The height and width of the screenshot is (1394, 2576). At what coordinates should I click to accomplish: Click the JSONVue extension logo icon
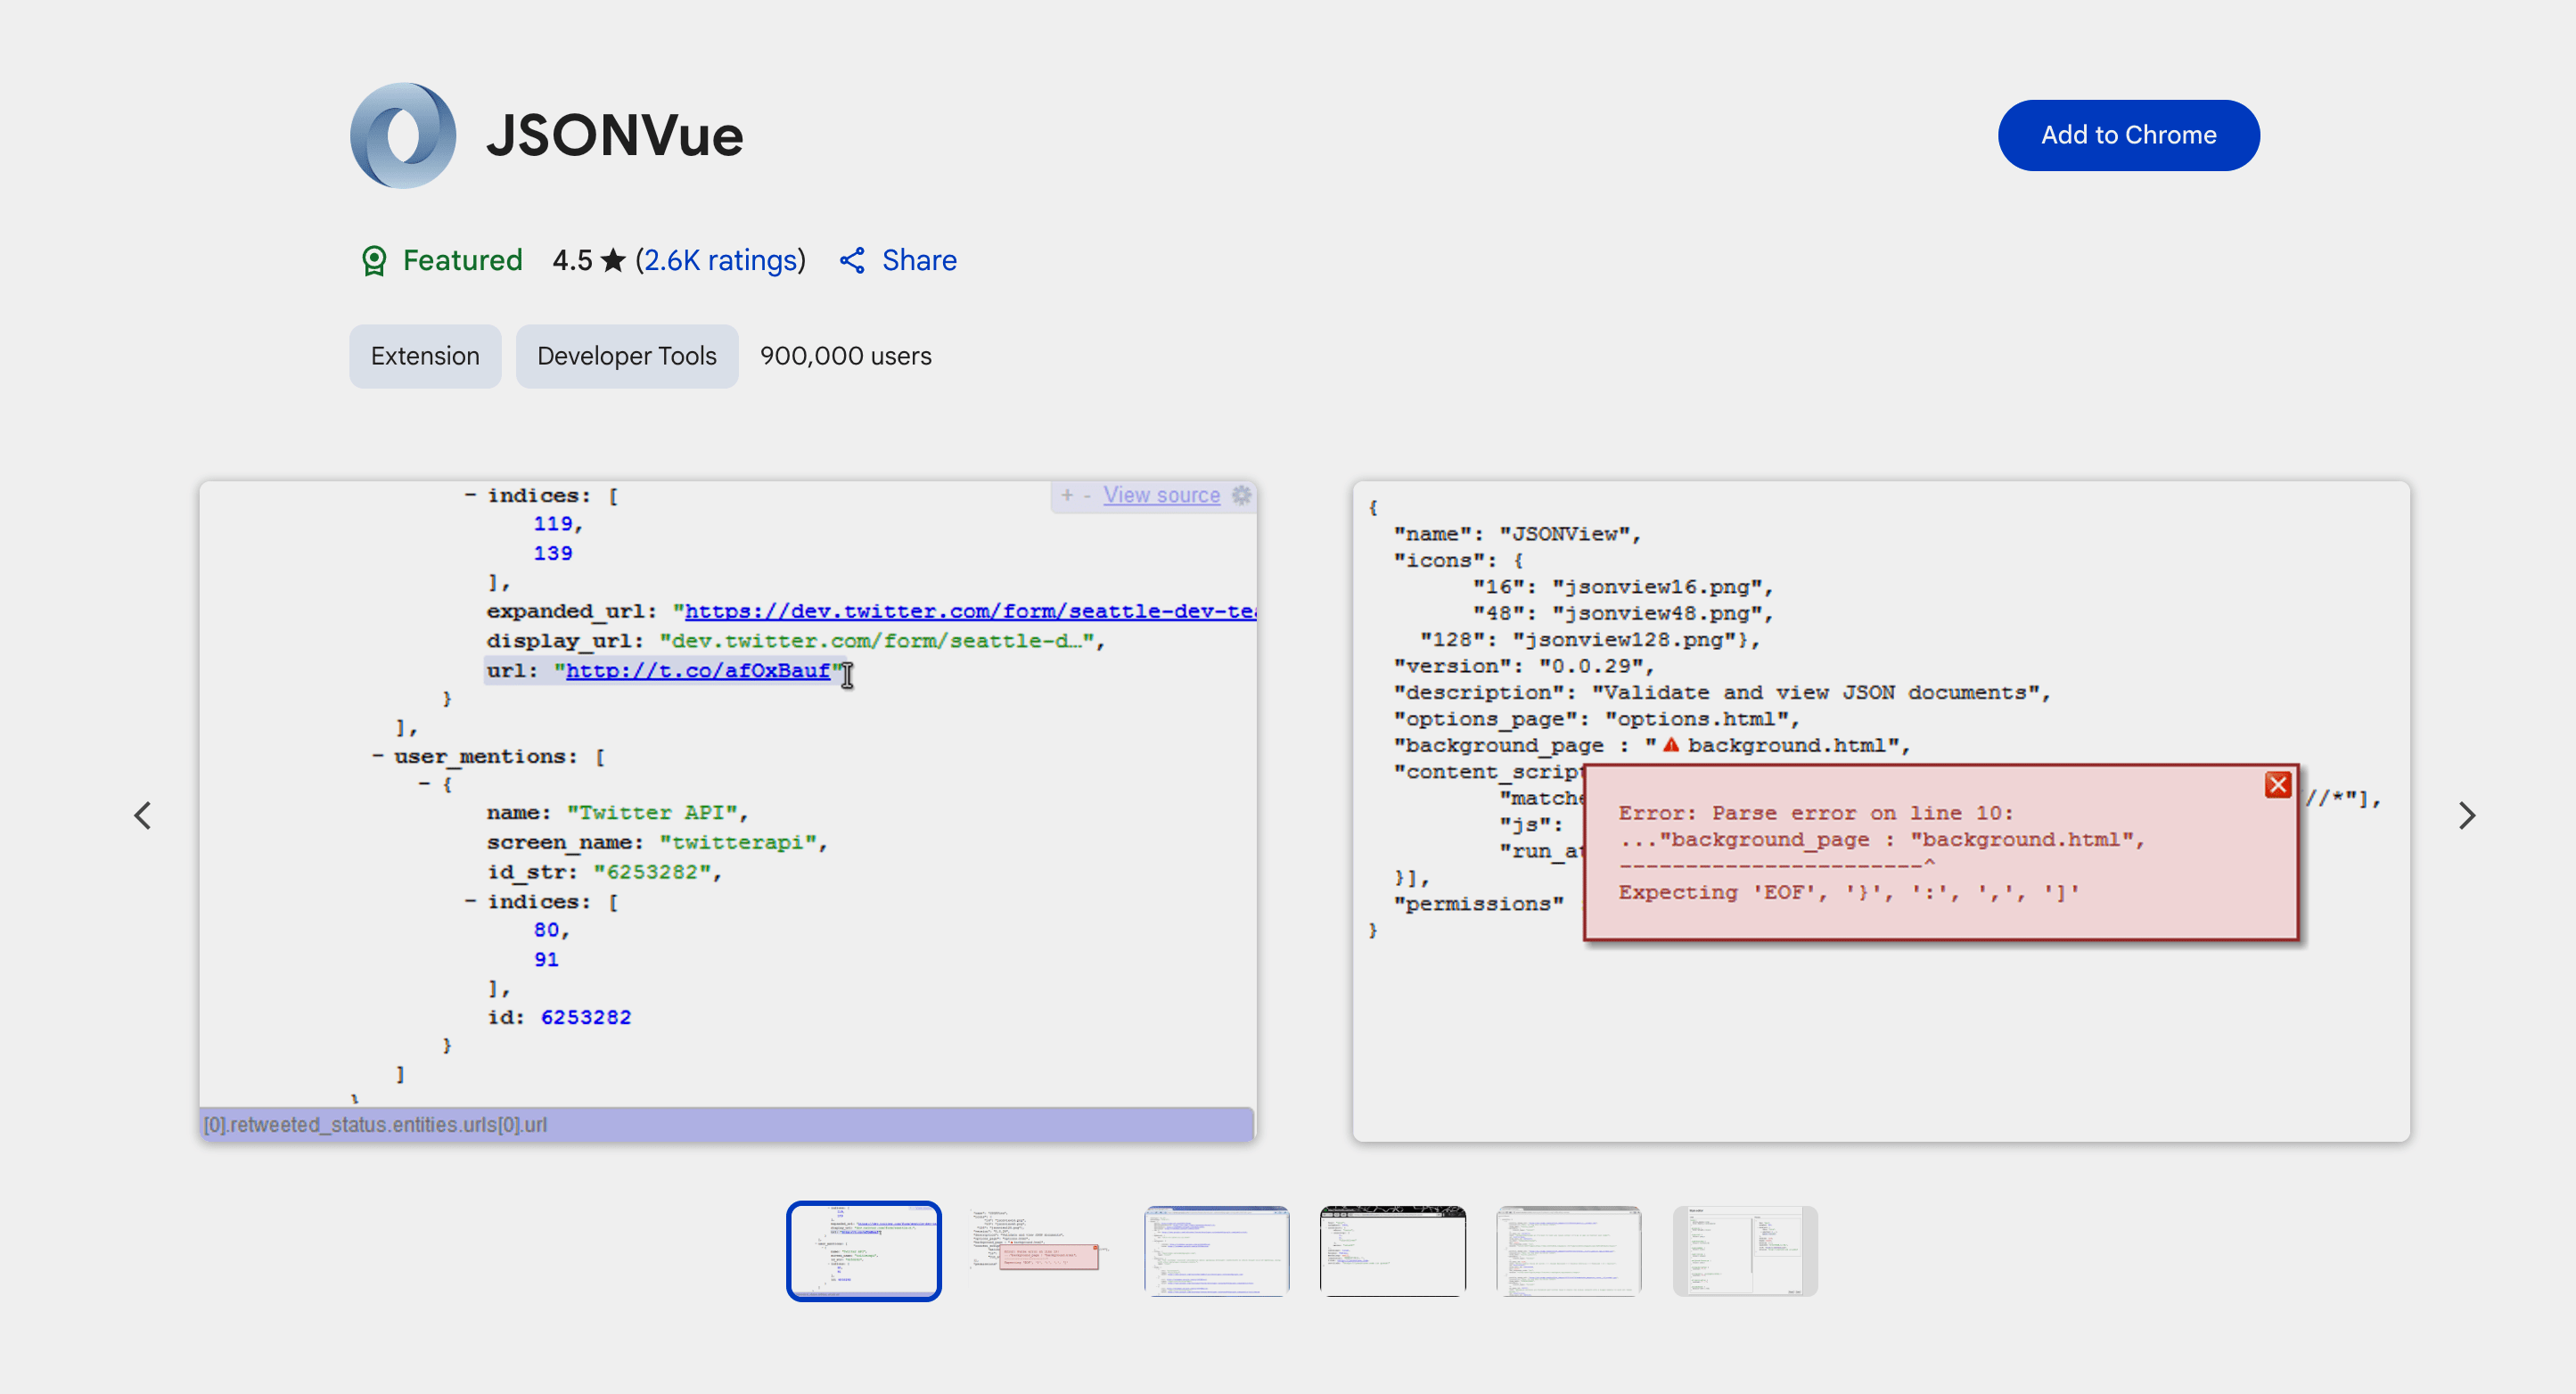[403, 135]
